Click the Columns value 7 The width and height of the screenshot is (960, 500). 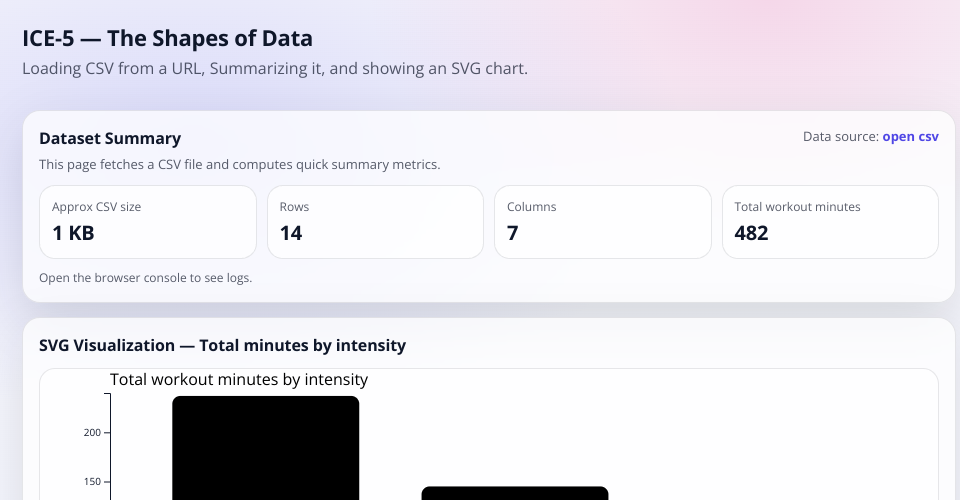513,233
